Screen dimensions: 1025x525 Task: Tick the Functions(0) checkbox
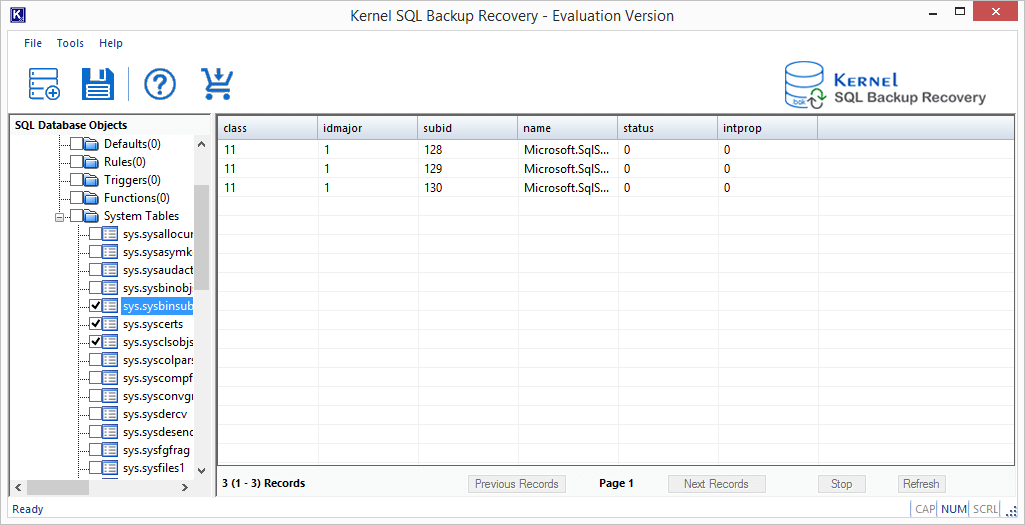click(x=76, y=197)
